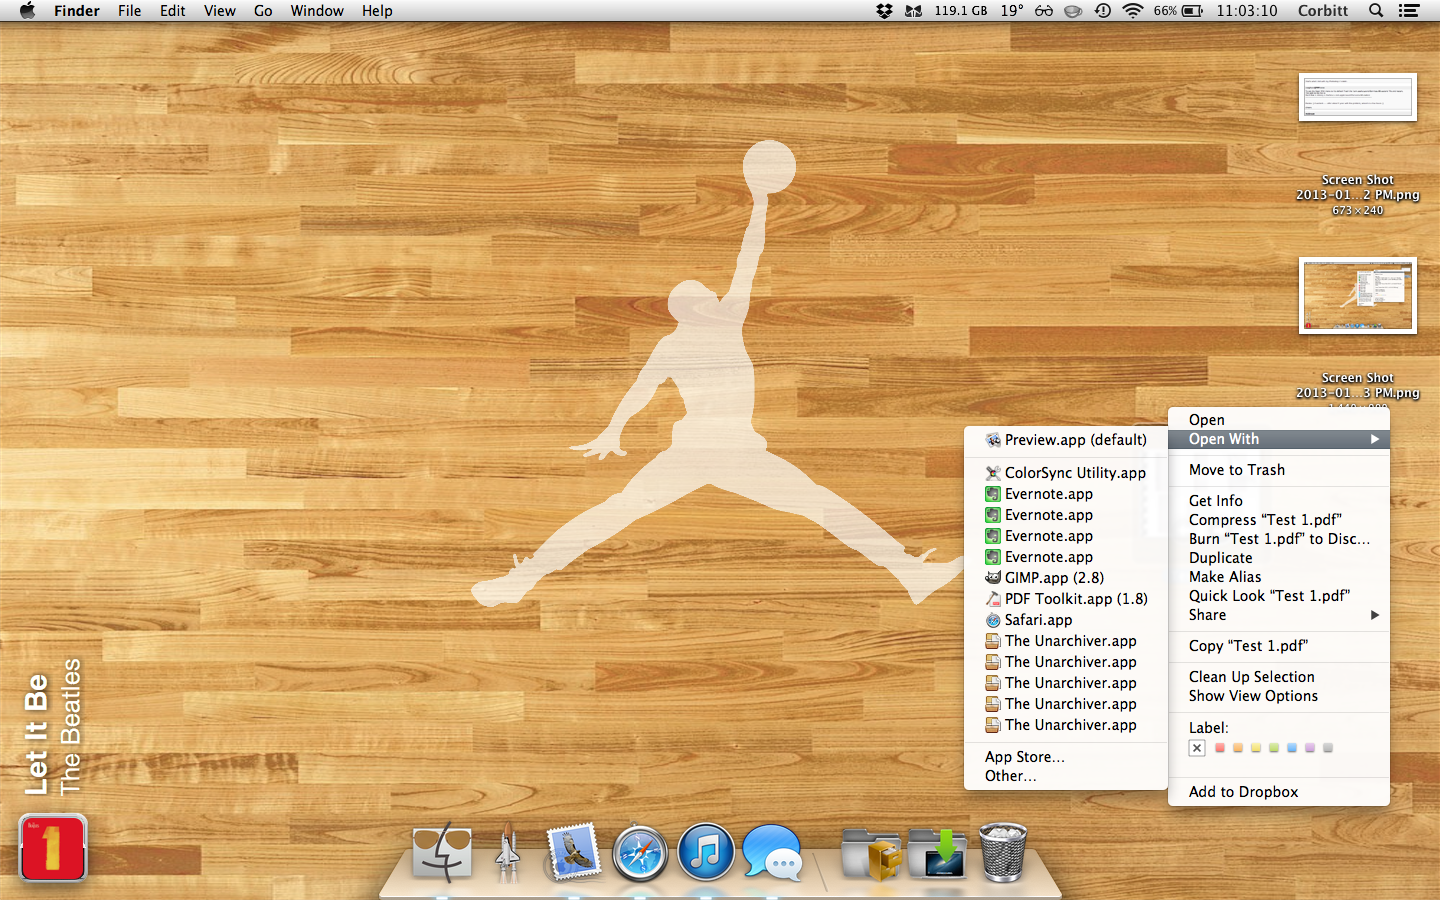Apply the gray label color

pos(1328,748)
